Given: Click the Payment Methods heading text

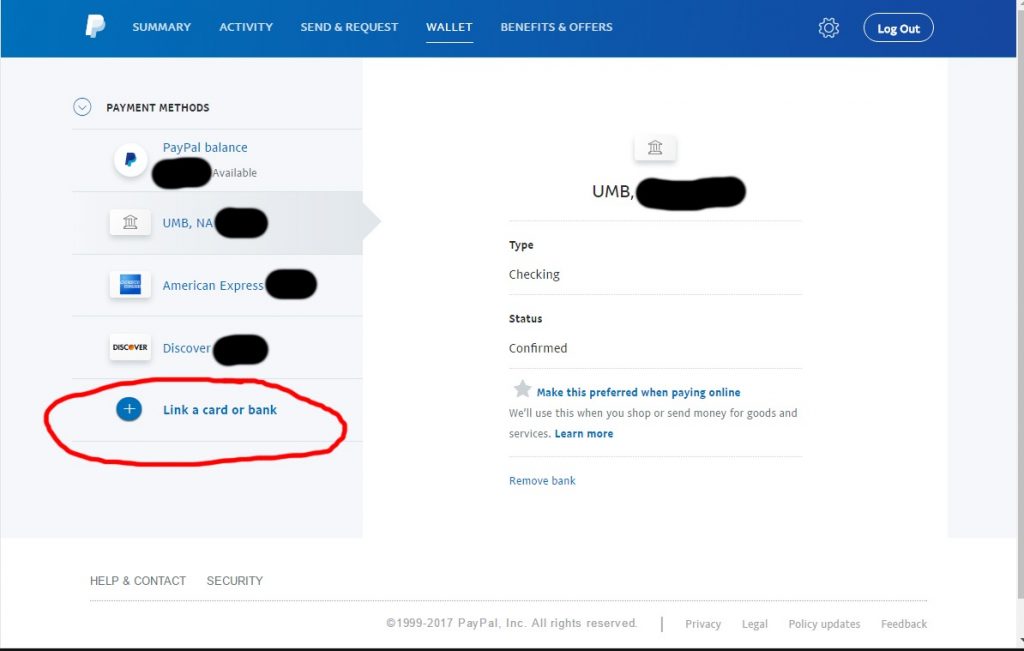Looking at the screenshot, I should 157,107.
